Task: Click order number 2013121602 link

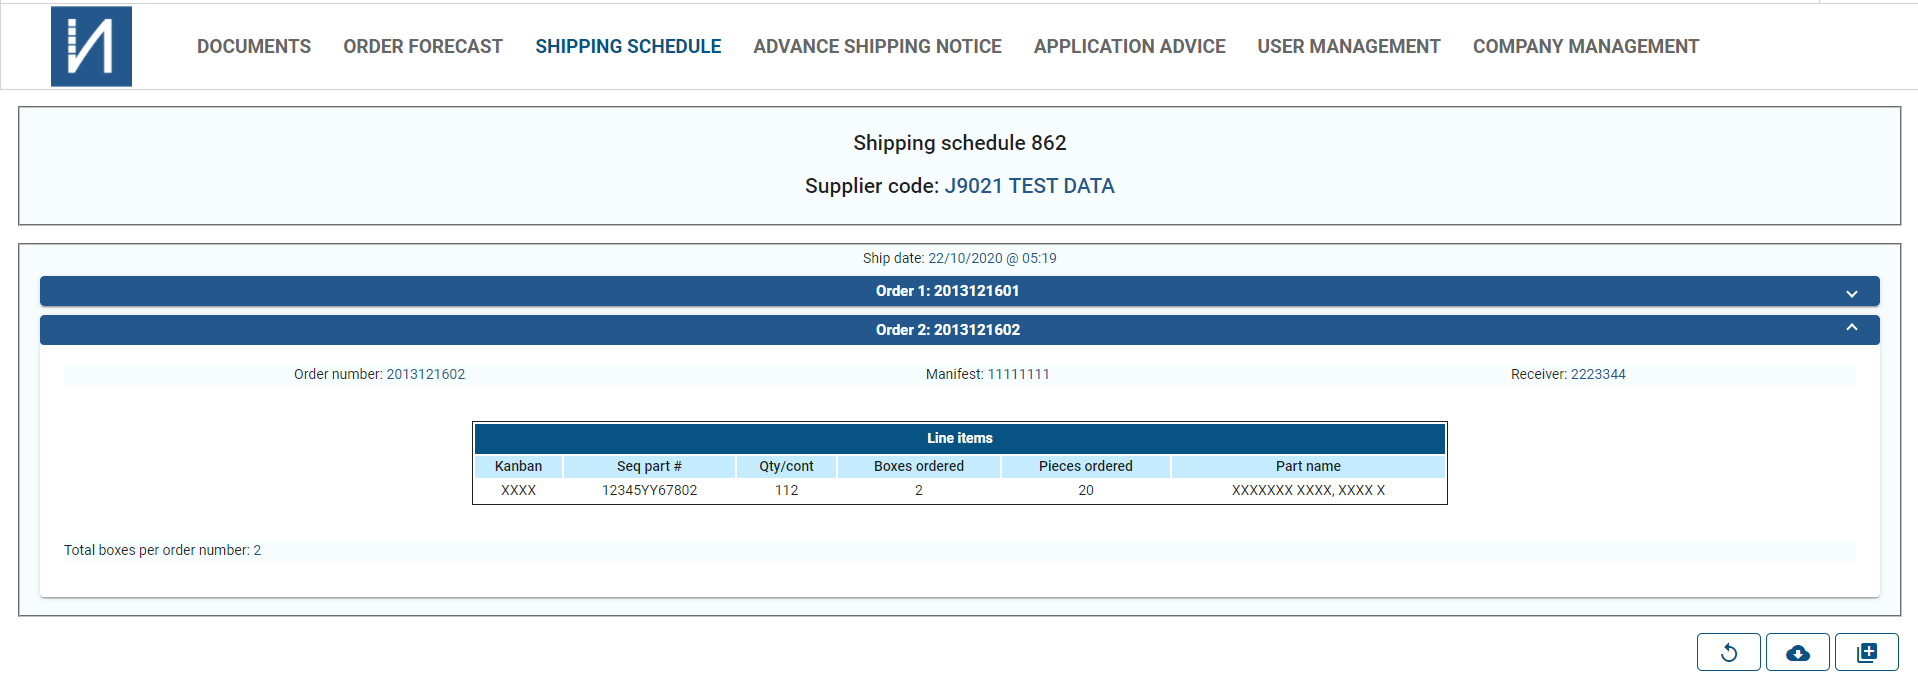Action: click(426, 374)
